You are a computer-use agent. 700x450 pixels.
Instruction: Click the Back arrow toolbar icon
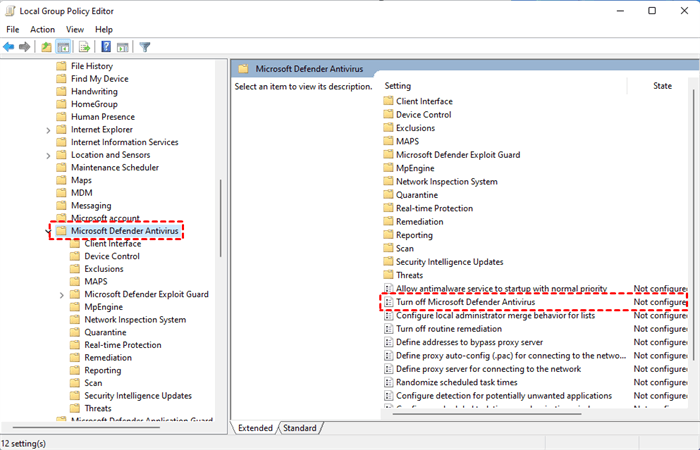8,47
